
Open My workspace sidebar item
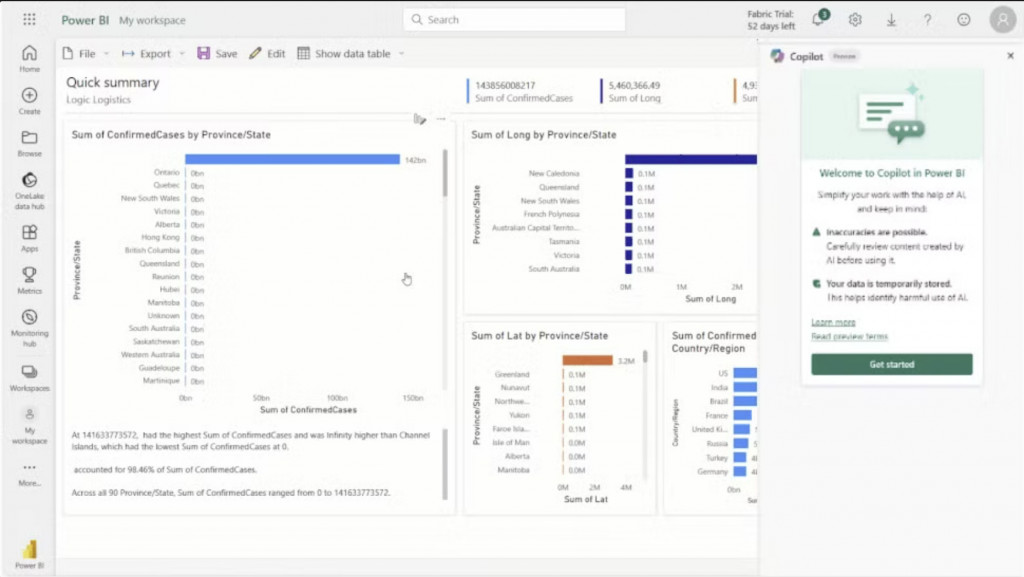tap(29, 426)
